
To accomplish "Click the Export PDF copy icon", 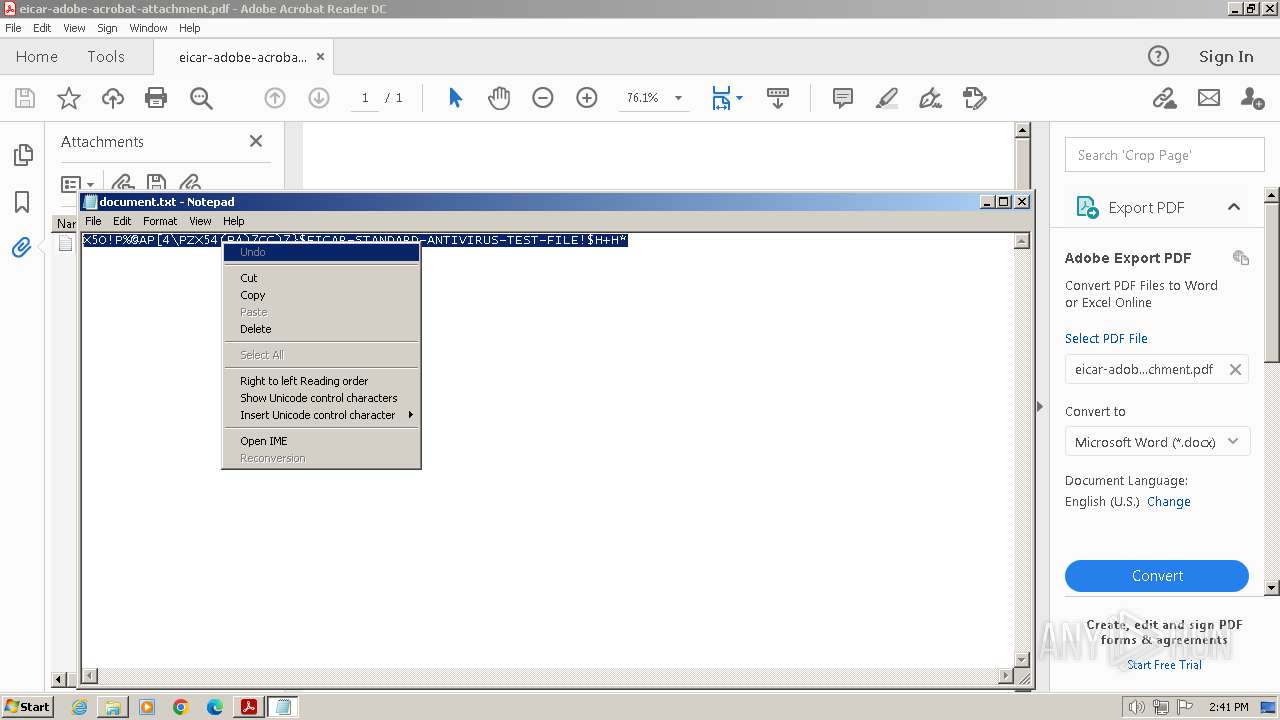I will pyautogui.click(x=1241, y=258).
